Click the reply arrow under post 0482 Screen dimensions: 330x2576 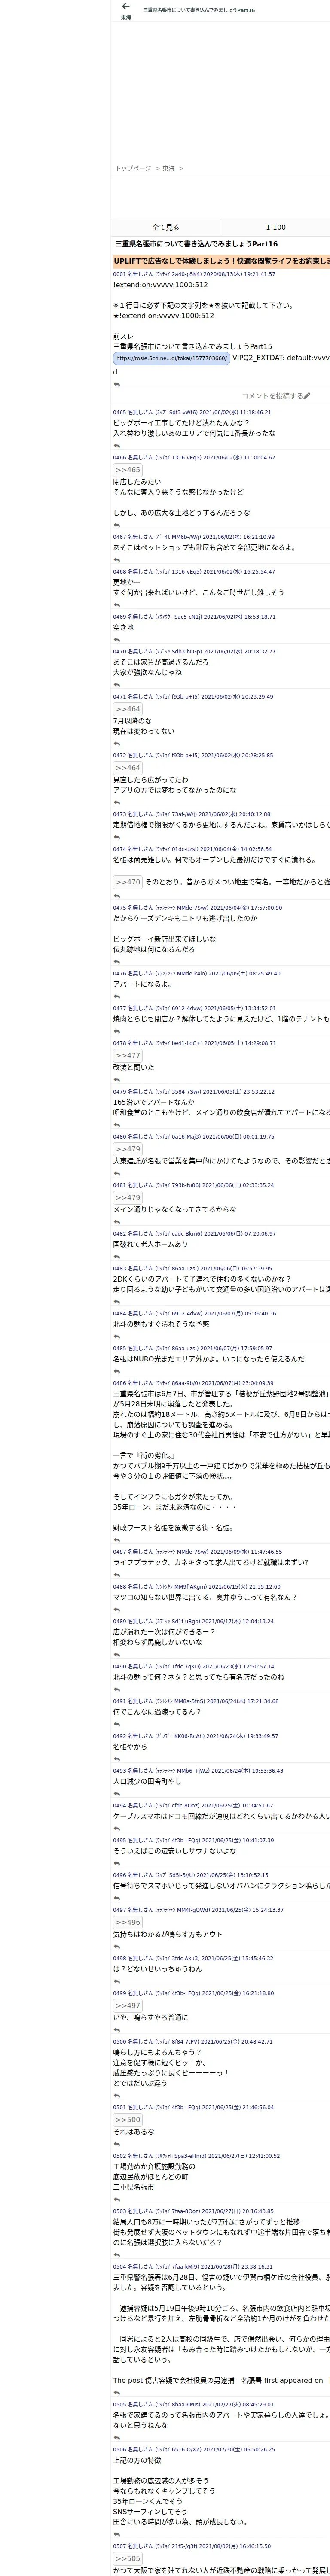point(117,1257)
